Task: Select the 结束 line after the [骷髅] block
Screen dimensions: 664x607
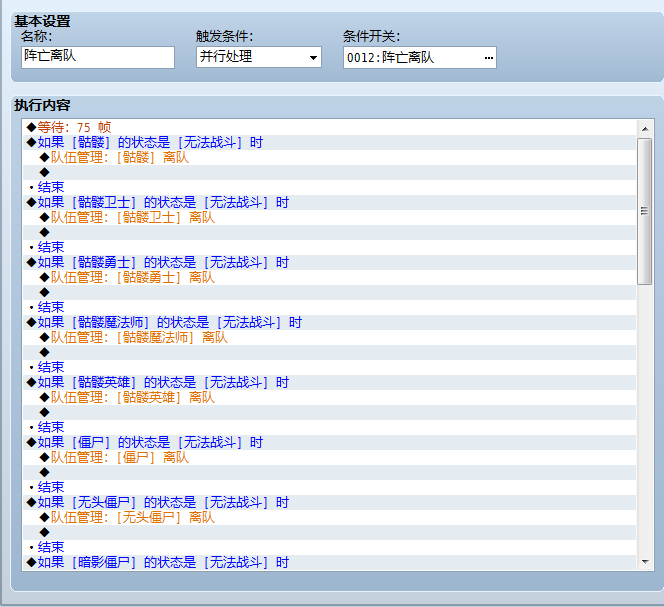Action: (x=329, y=188)
